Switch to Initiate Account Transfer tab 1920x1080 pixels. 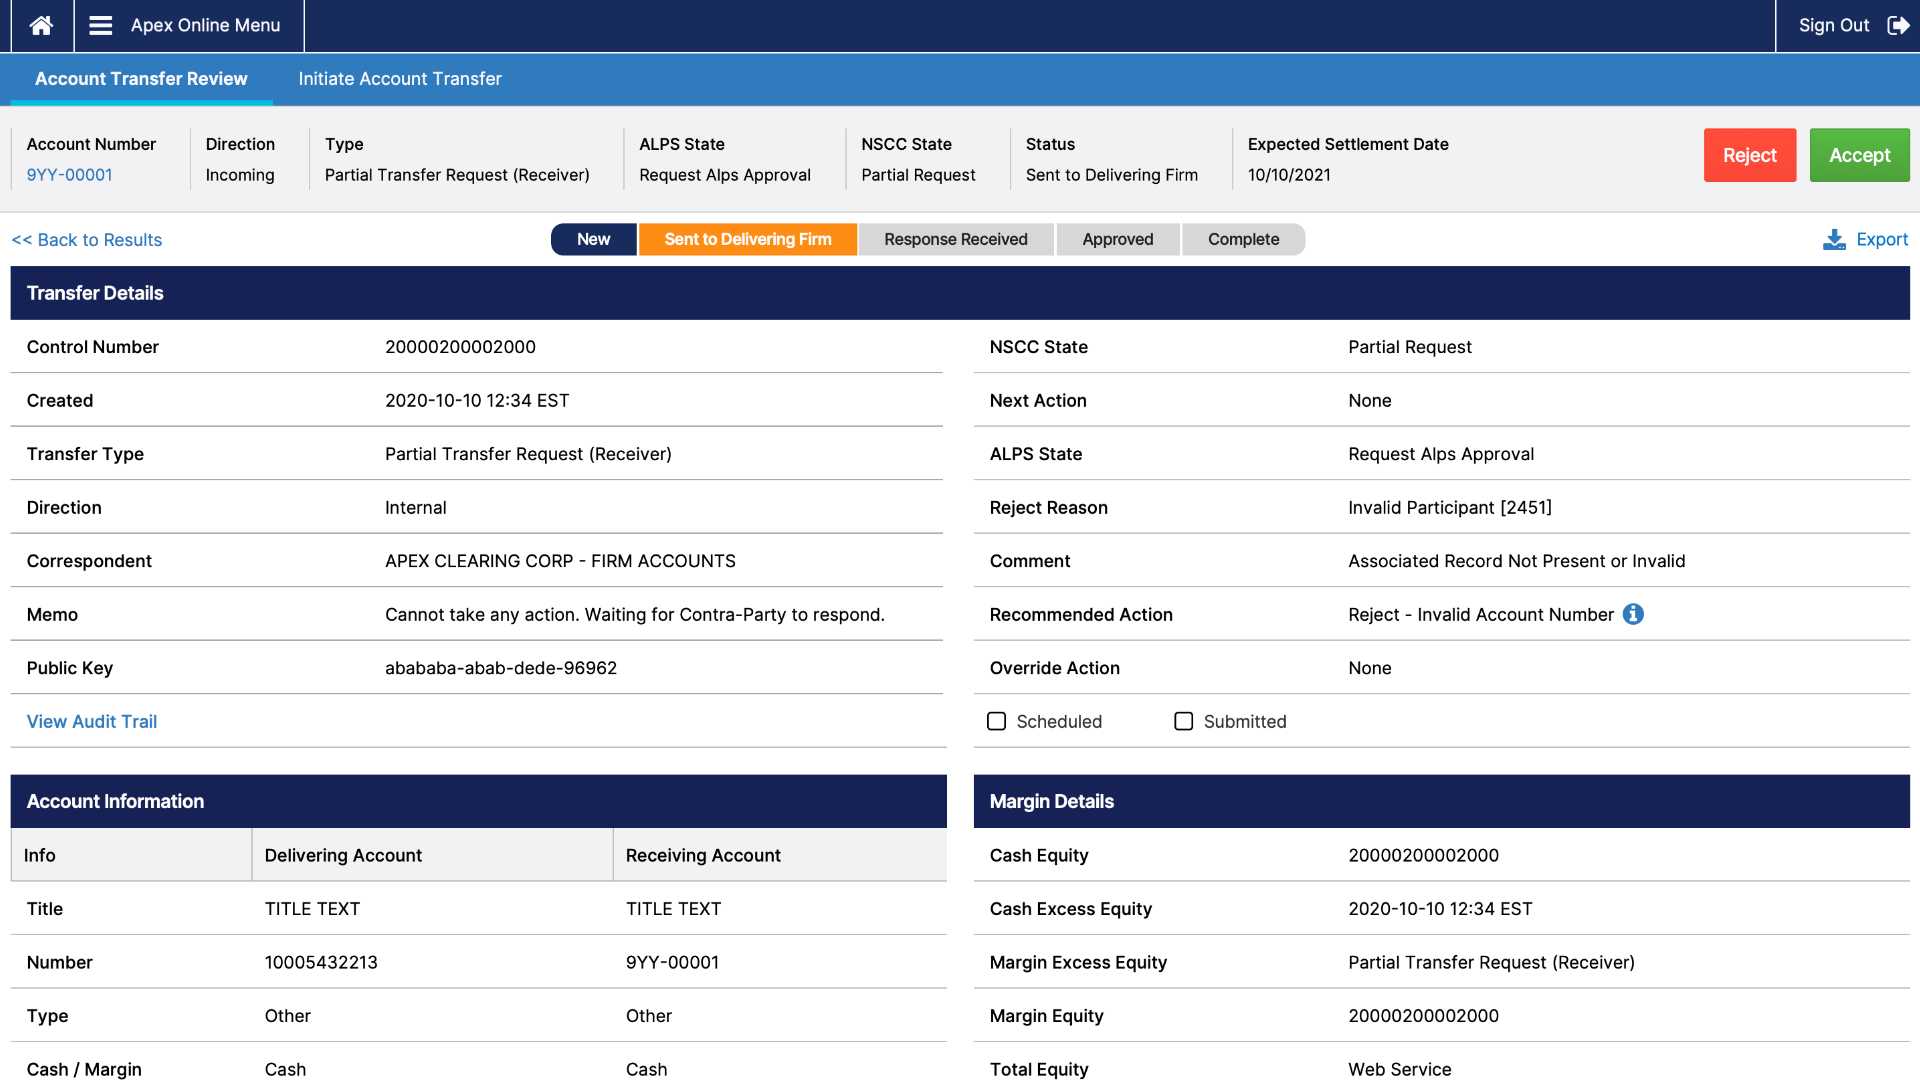pos(399,79)
